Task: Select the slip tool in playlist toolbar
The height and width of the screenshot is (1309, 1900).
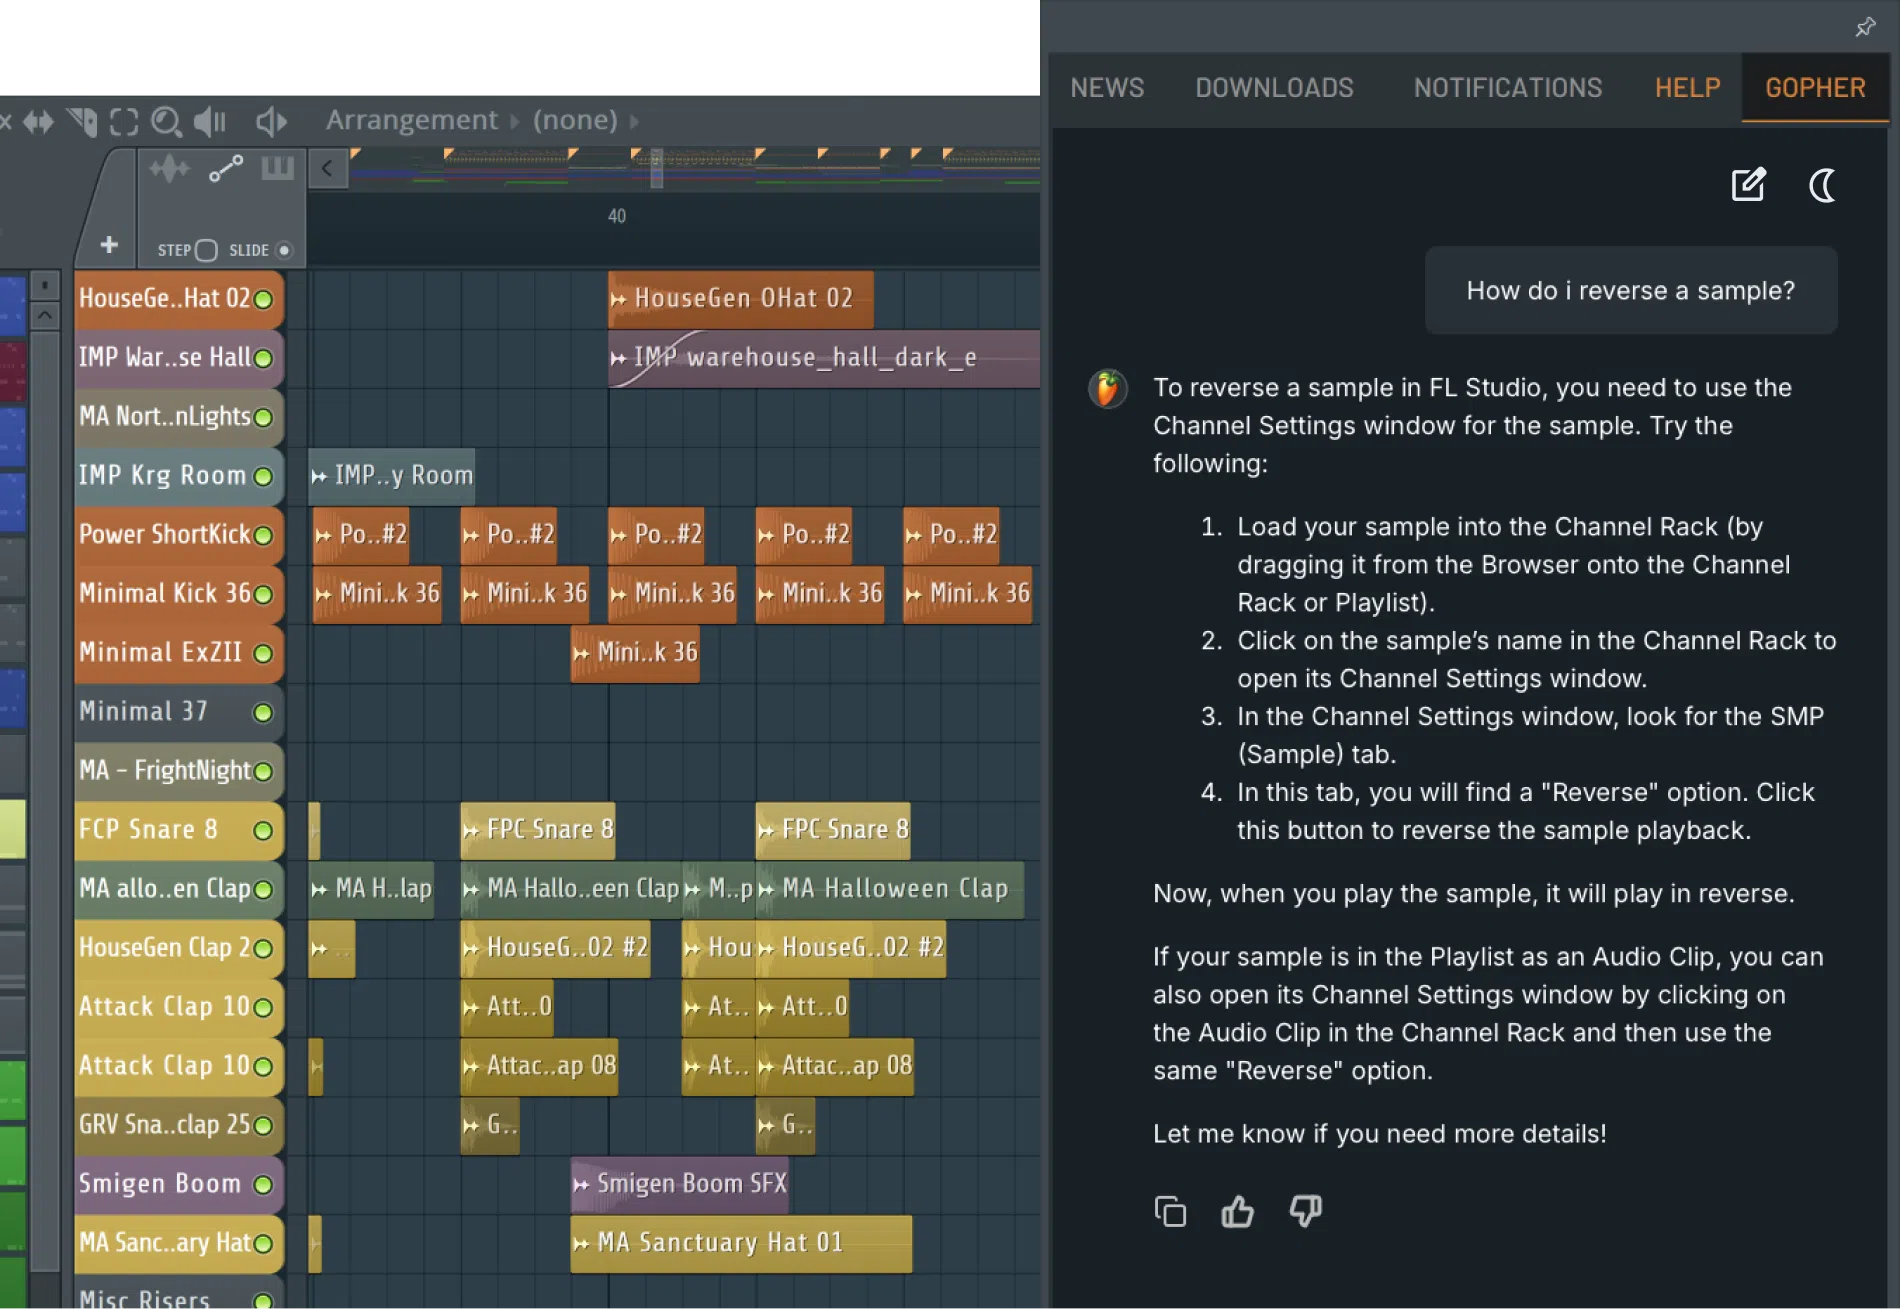Action: pyautogui.click(x=39, y=122)
